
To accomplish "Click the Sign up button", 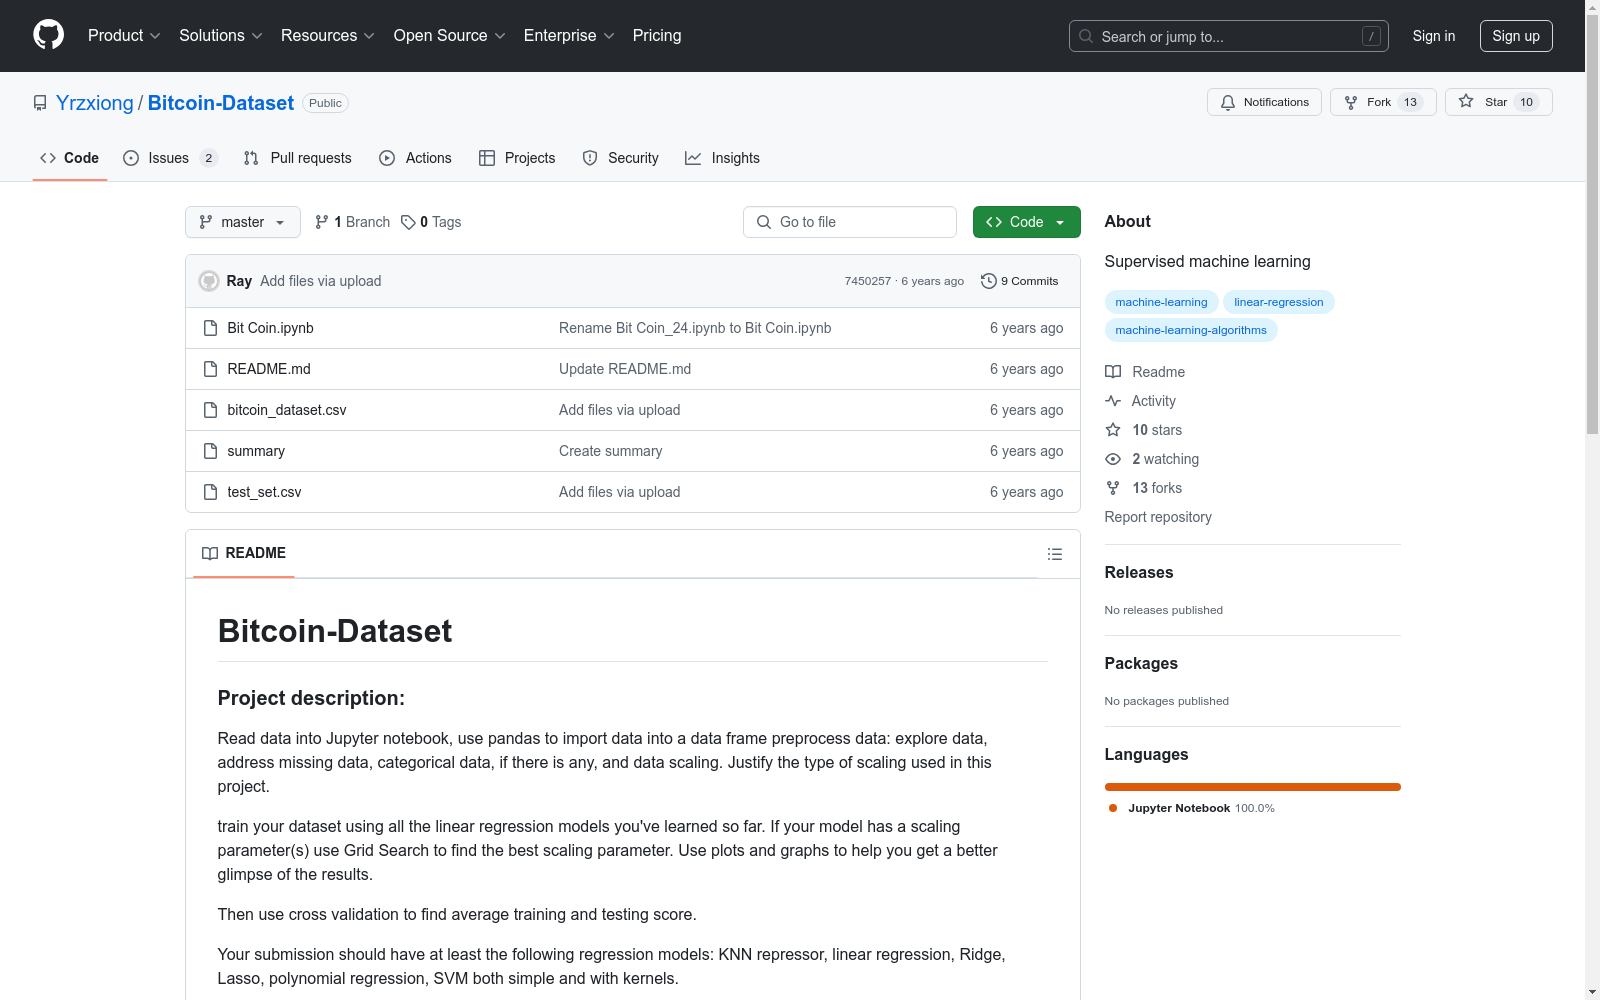I will point(1515,36).
